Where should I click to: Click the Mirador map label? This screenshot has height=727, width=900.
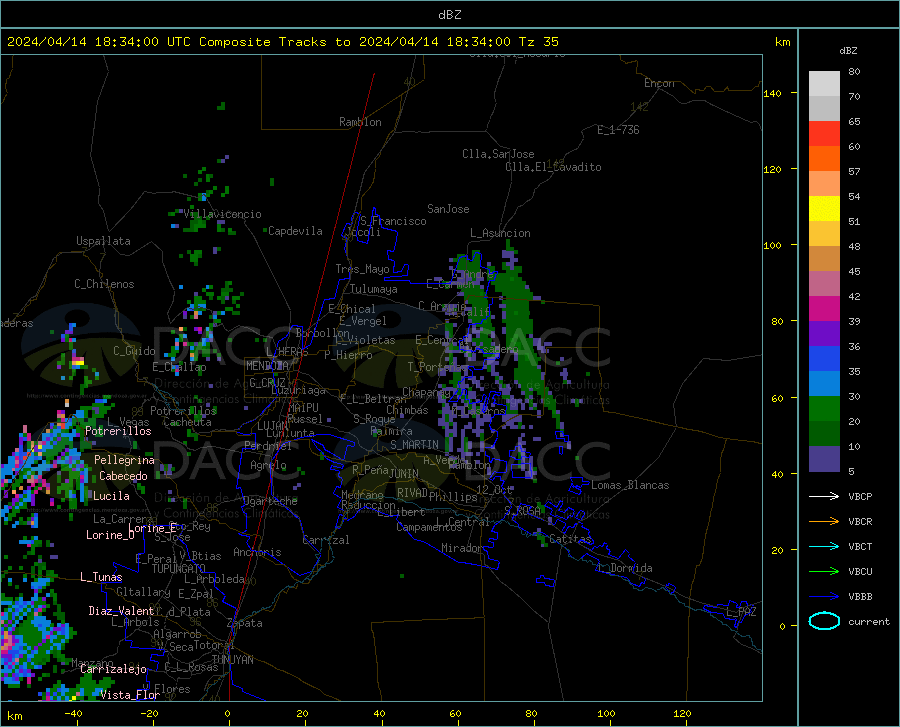tap(462, 548)
